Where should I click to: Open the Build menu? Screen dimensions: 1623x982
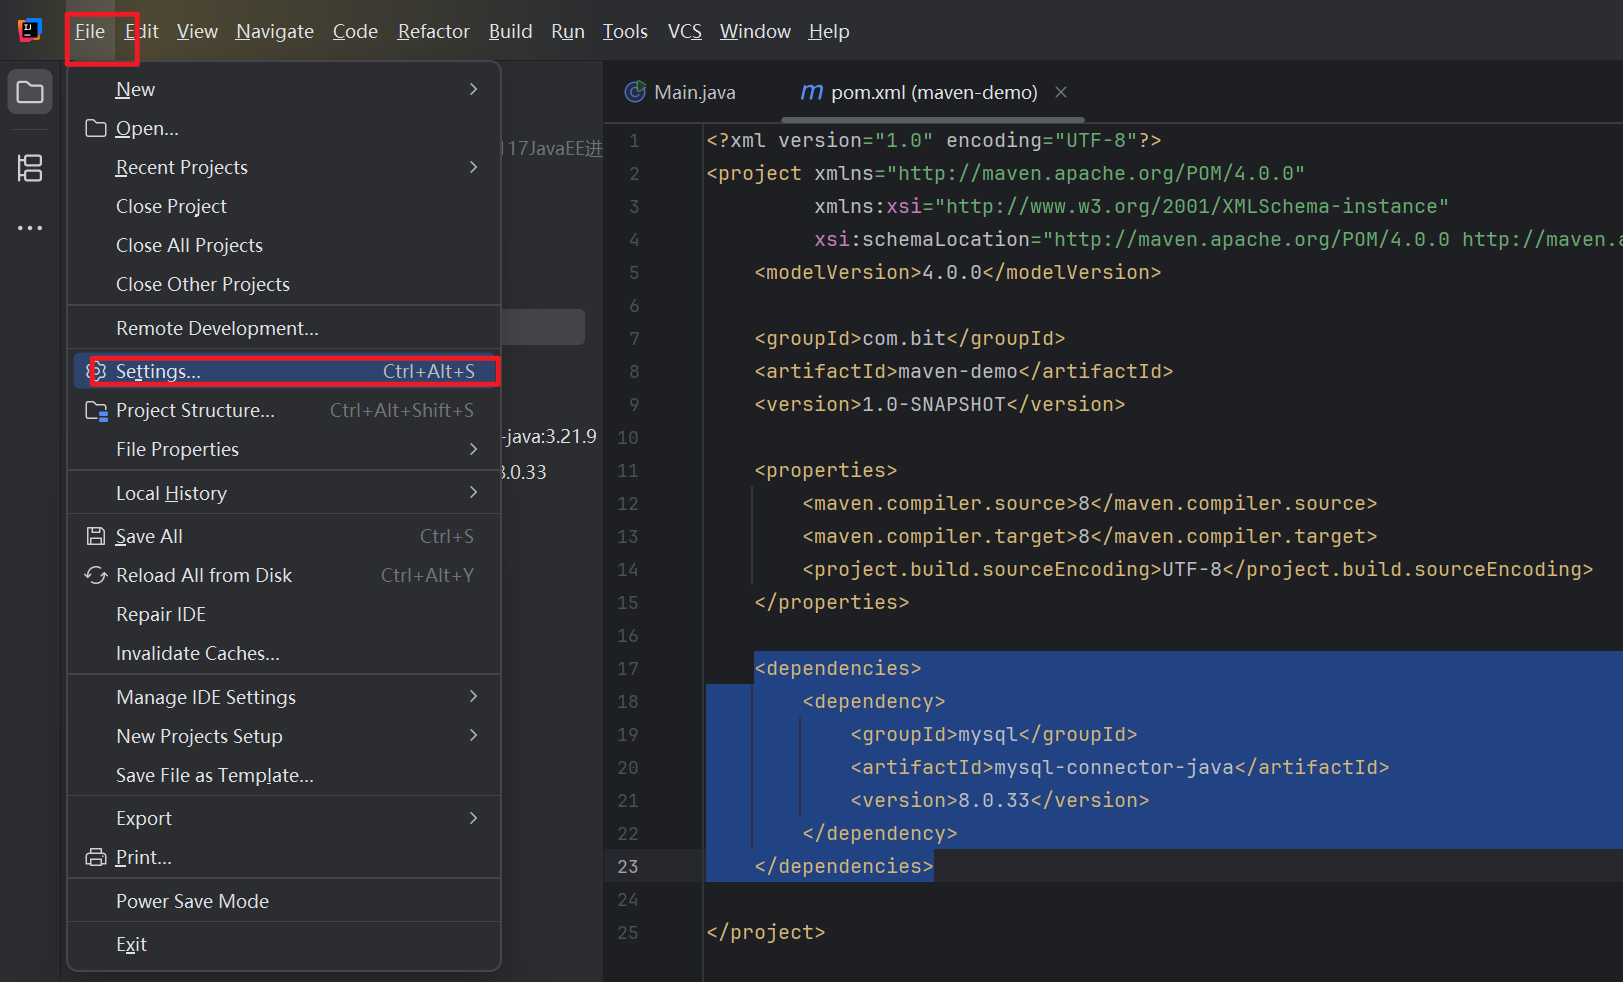pos(510,31)
